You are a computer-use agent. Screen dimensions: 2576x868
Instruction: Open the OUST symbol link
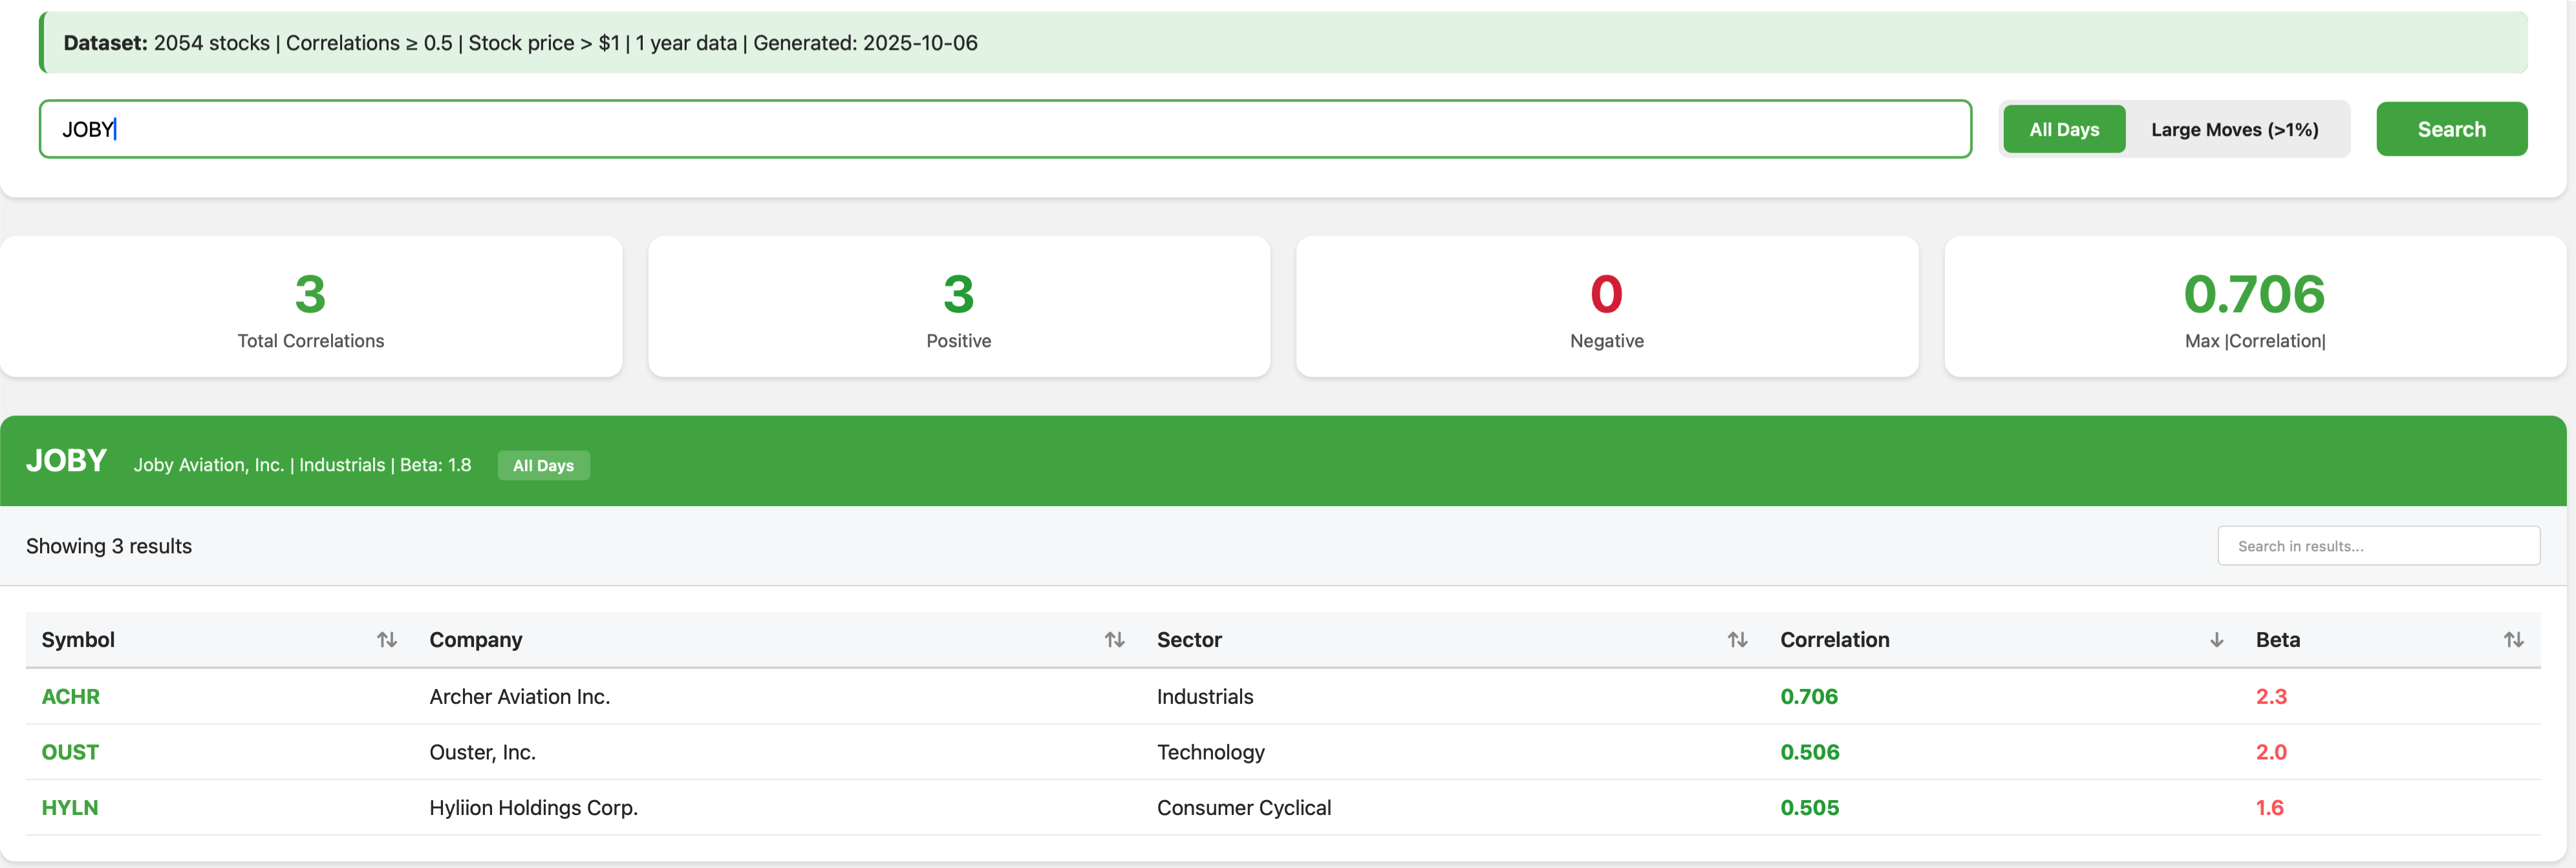pos(70,752)
